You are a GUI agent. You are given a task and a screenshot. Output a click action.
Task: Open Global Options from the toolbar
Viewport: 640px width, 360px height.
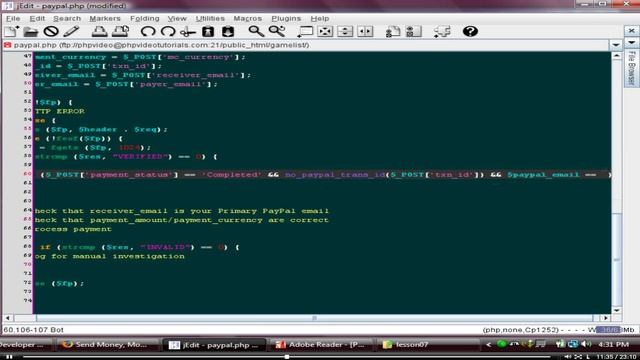[x=413, y=31]
